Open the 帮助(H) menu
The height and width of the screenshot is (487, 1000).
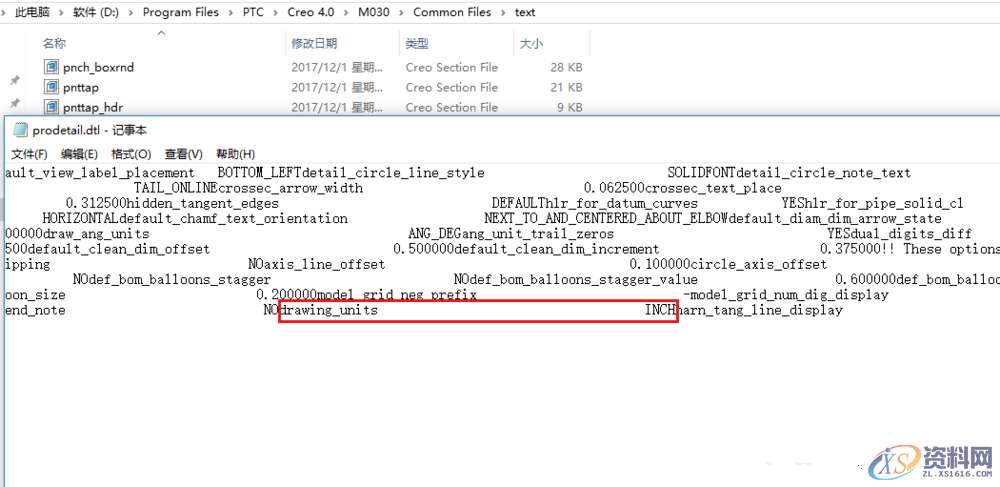pyautogui.click(x=235, y=154)
